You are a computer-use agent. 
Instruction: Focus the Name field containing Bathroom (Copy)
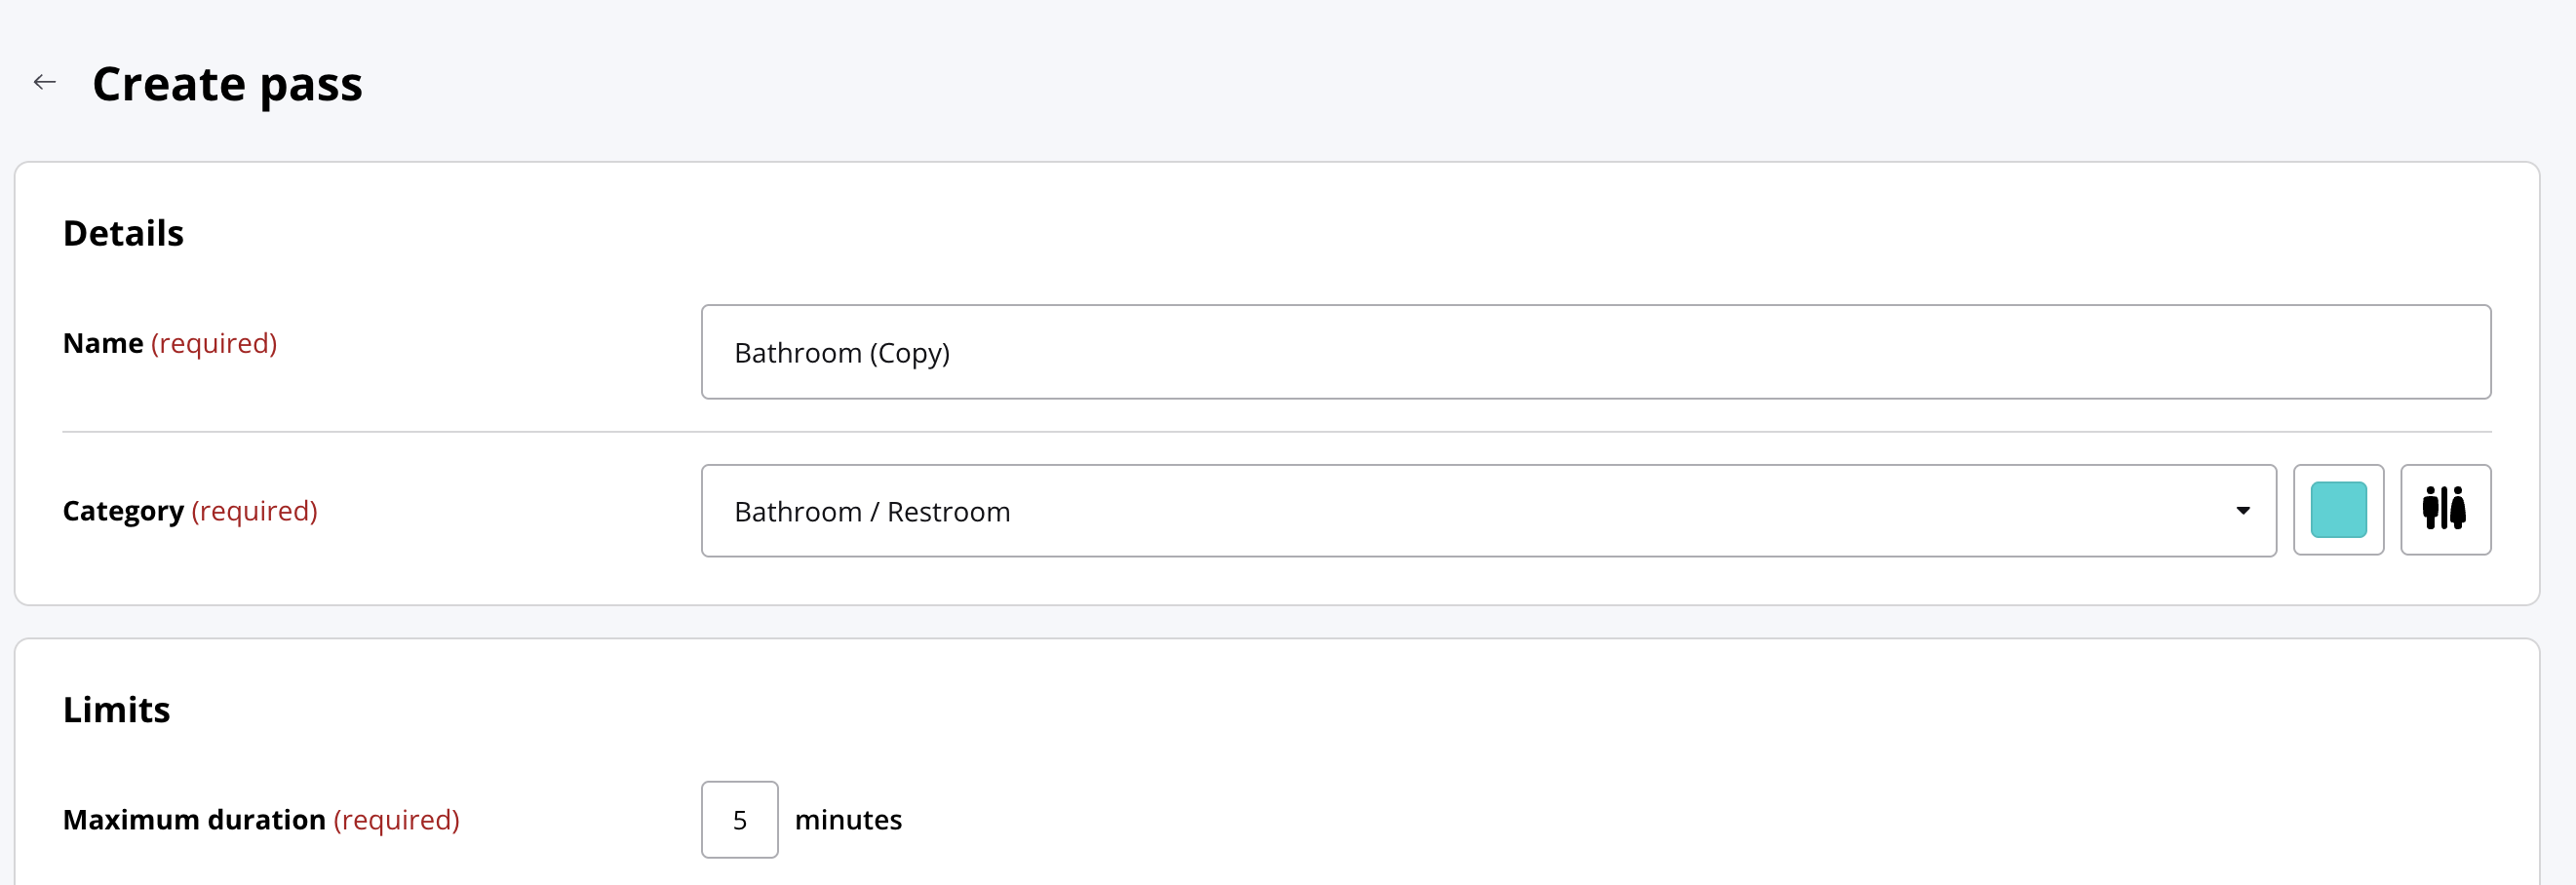(x=1596, y=352)
